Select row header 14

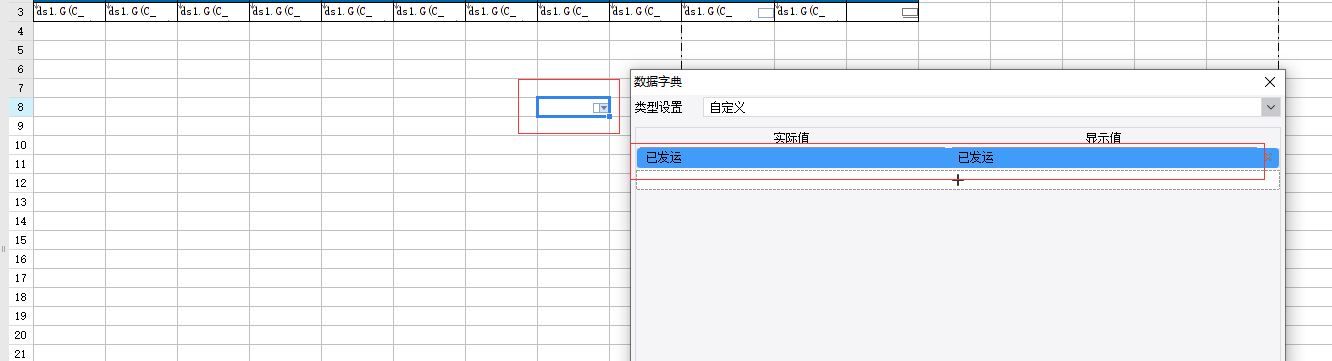tap(21, 221)
